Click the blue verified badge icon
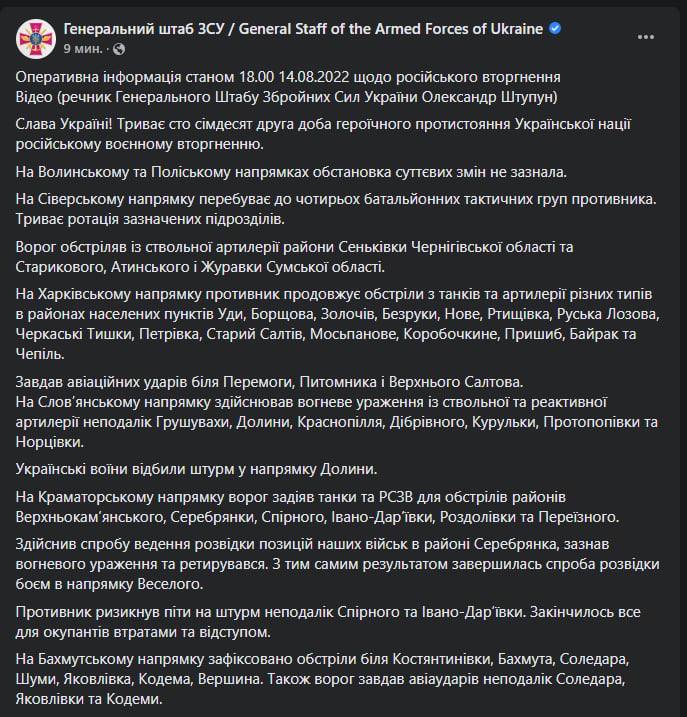Image resolution: width=687 pixels, height=717 pixels. tap(555, 28)
